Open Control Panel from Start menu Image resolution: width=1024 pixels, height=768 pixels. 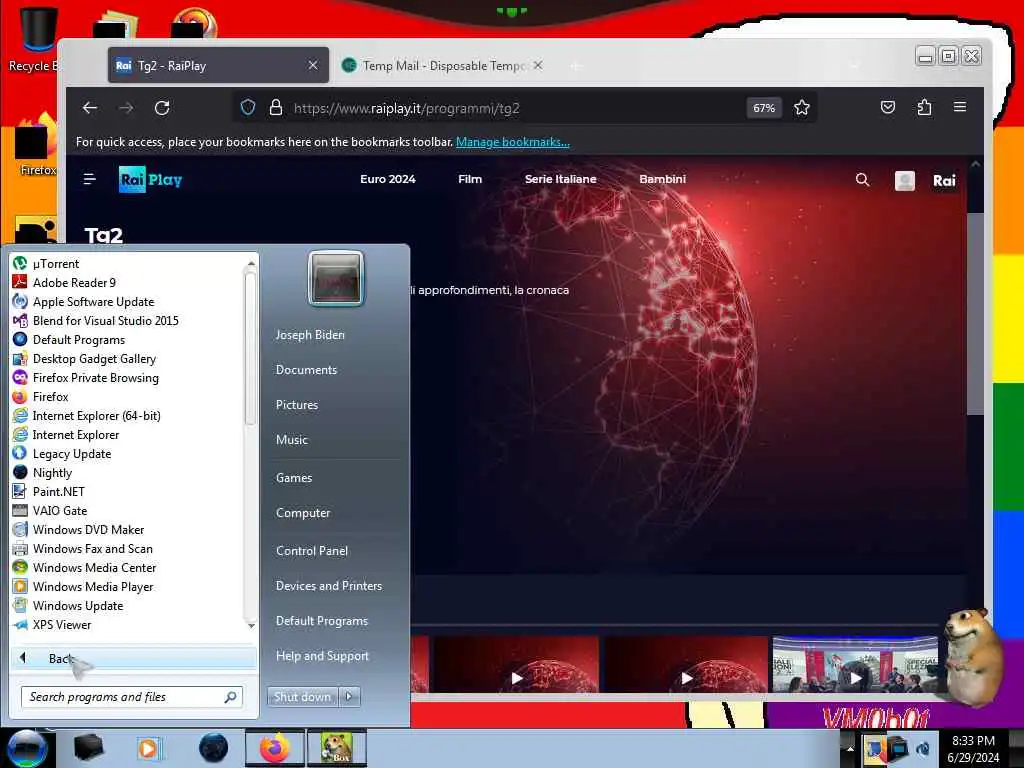tap(312, 551)
